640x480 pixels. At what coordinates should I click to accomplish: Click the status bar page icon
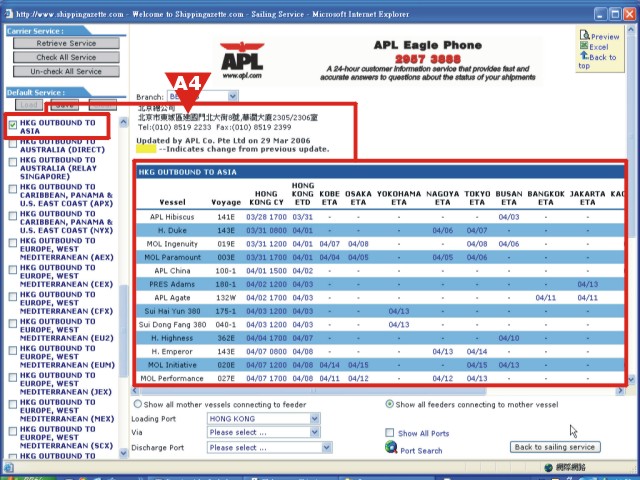[x=8, y=467]
